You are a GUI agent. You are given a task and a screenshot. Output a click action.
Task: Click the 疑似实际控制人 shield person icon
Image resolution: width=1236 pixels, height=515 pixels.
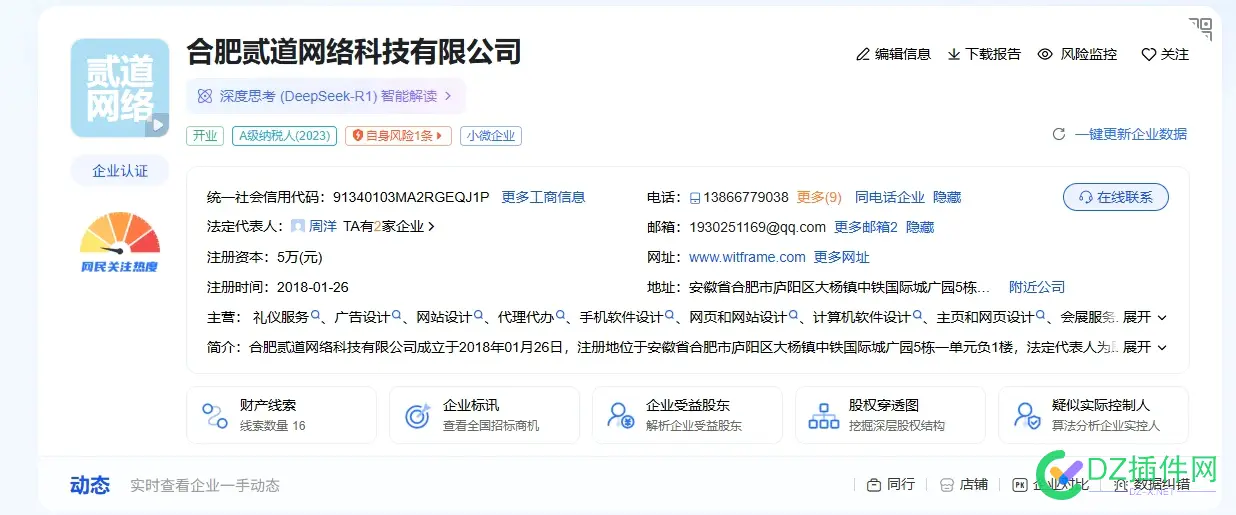(1027, 416)
